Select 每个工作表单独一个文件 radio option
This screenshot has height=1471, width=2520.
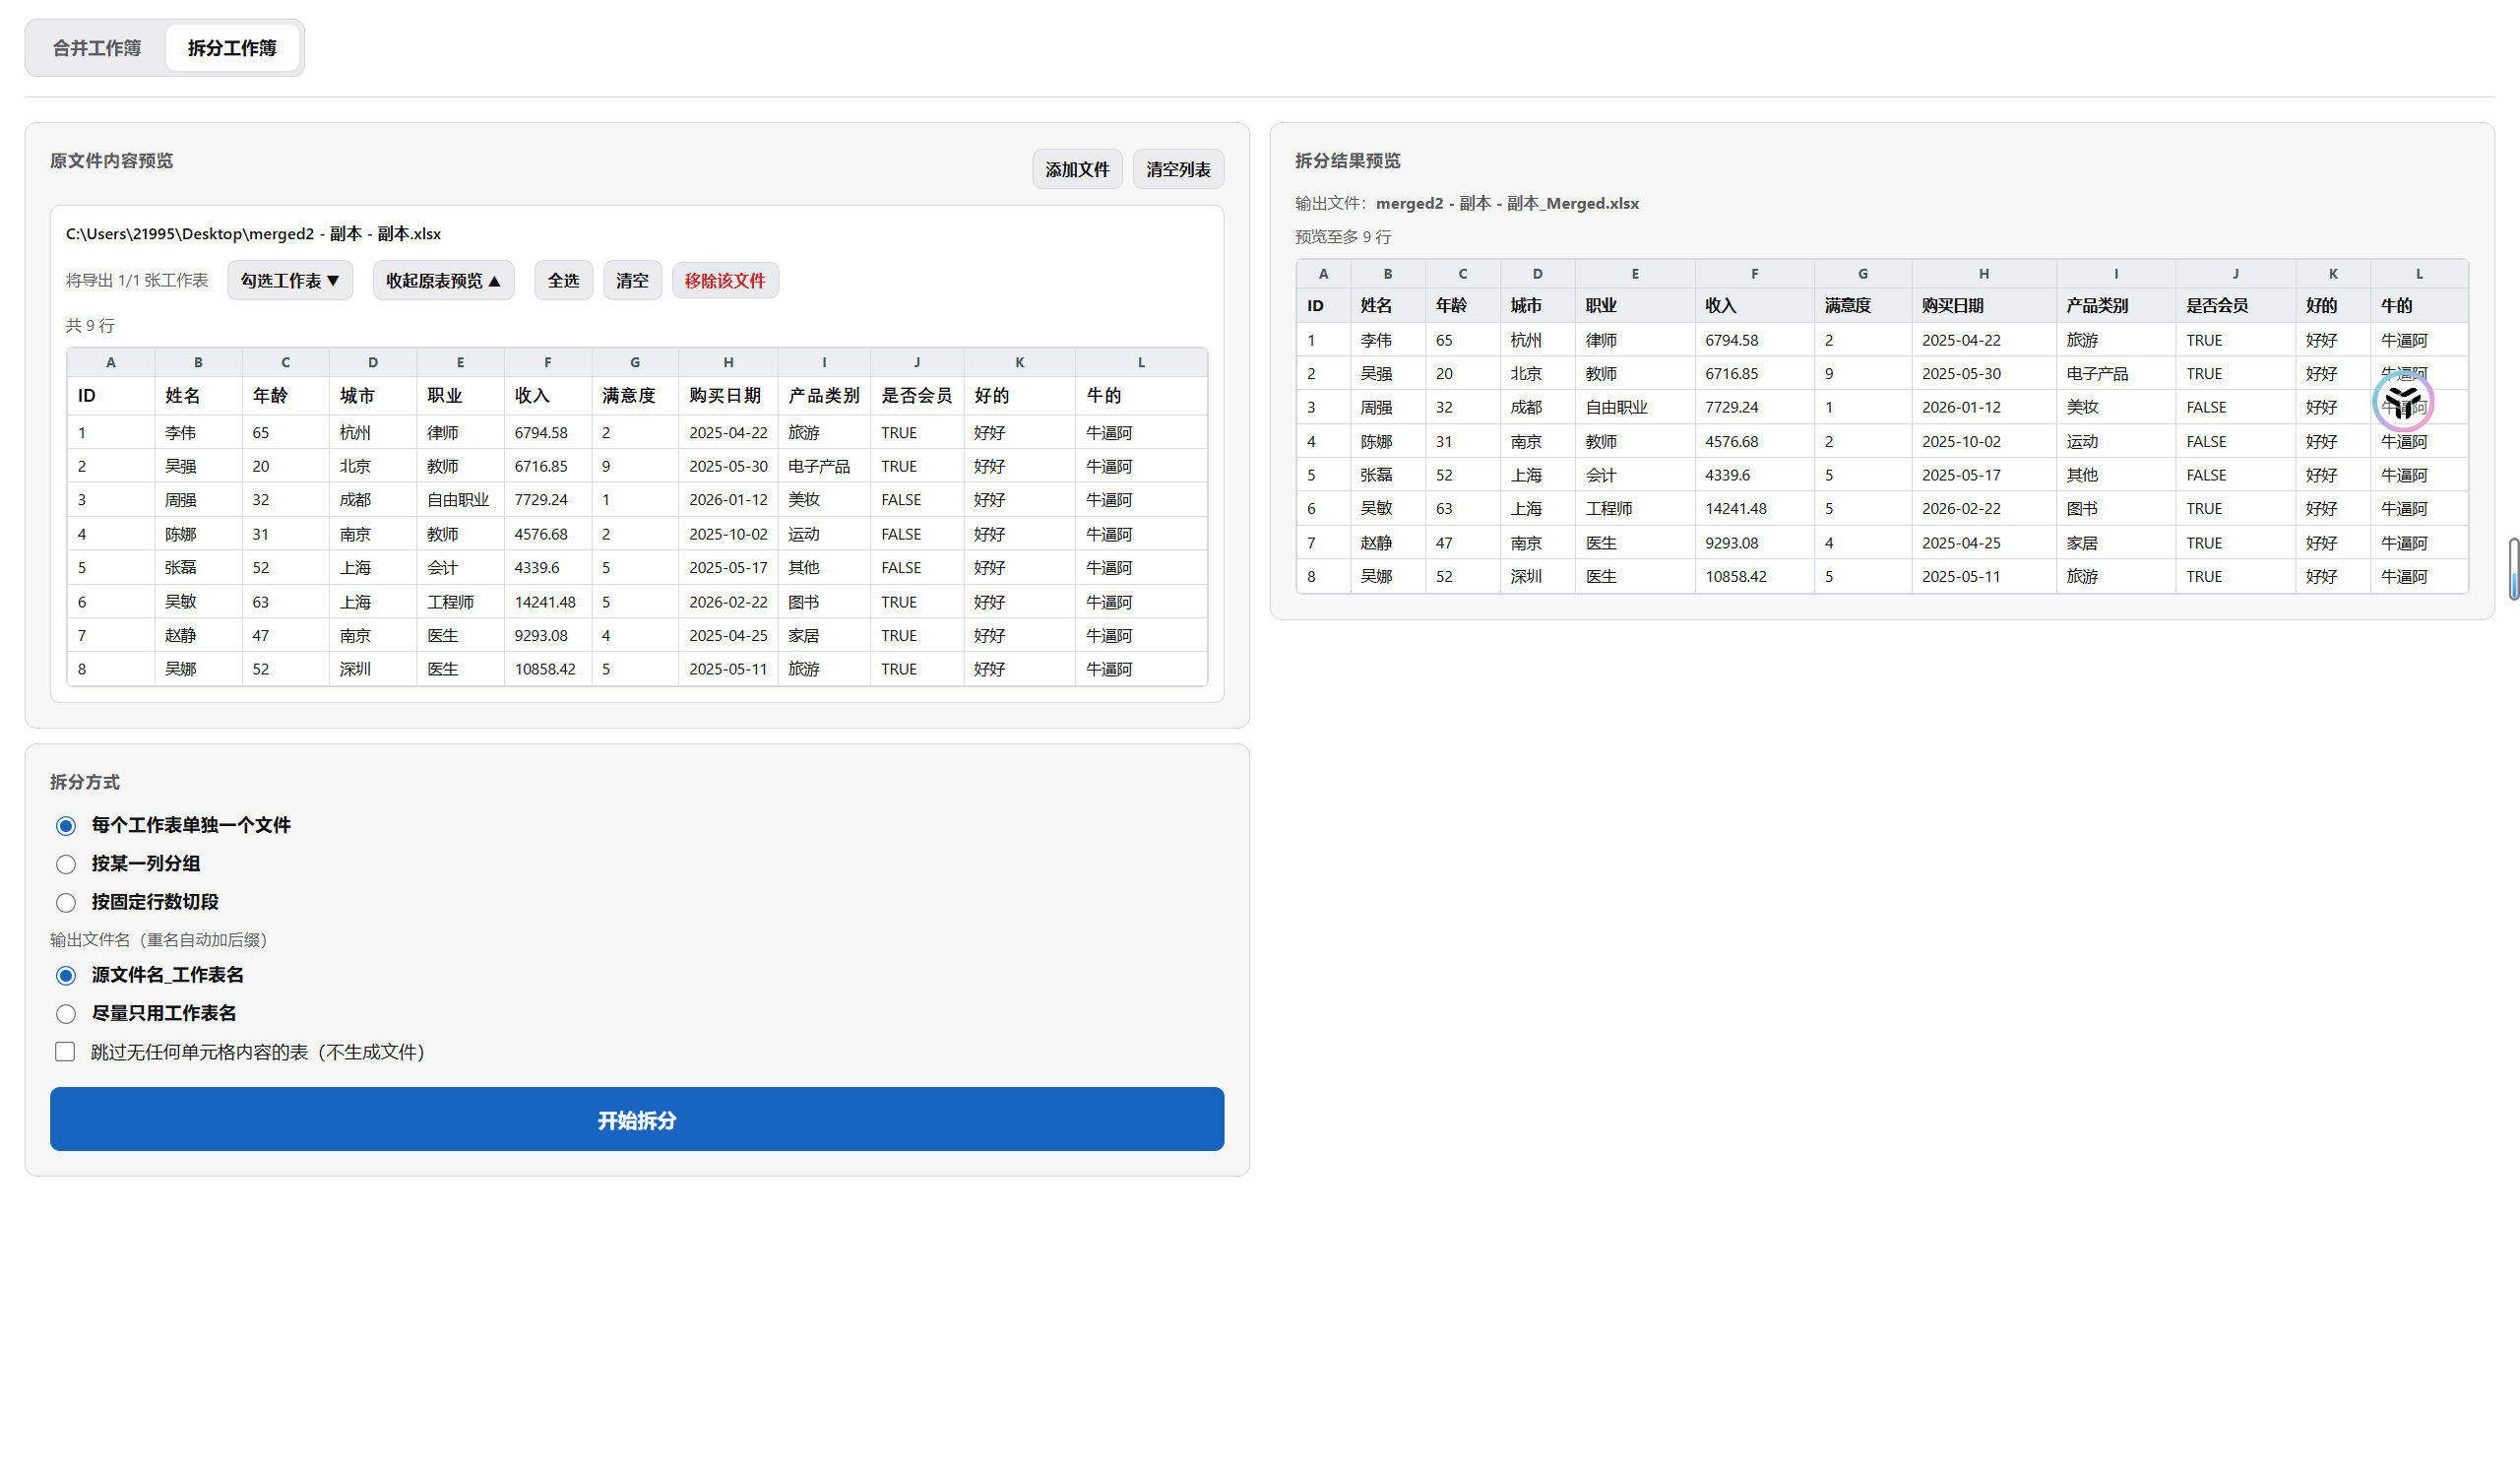pyautogui.click(x=66, y=826)
